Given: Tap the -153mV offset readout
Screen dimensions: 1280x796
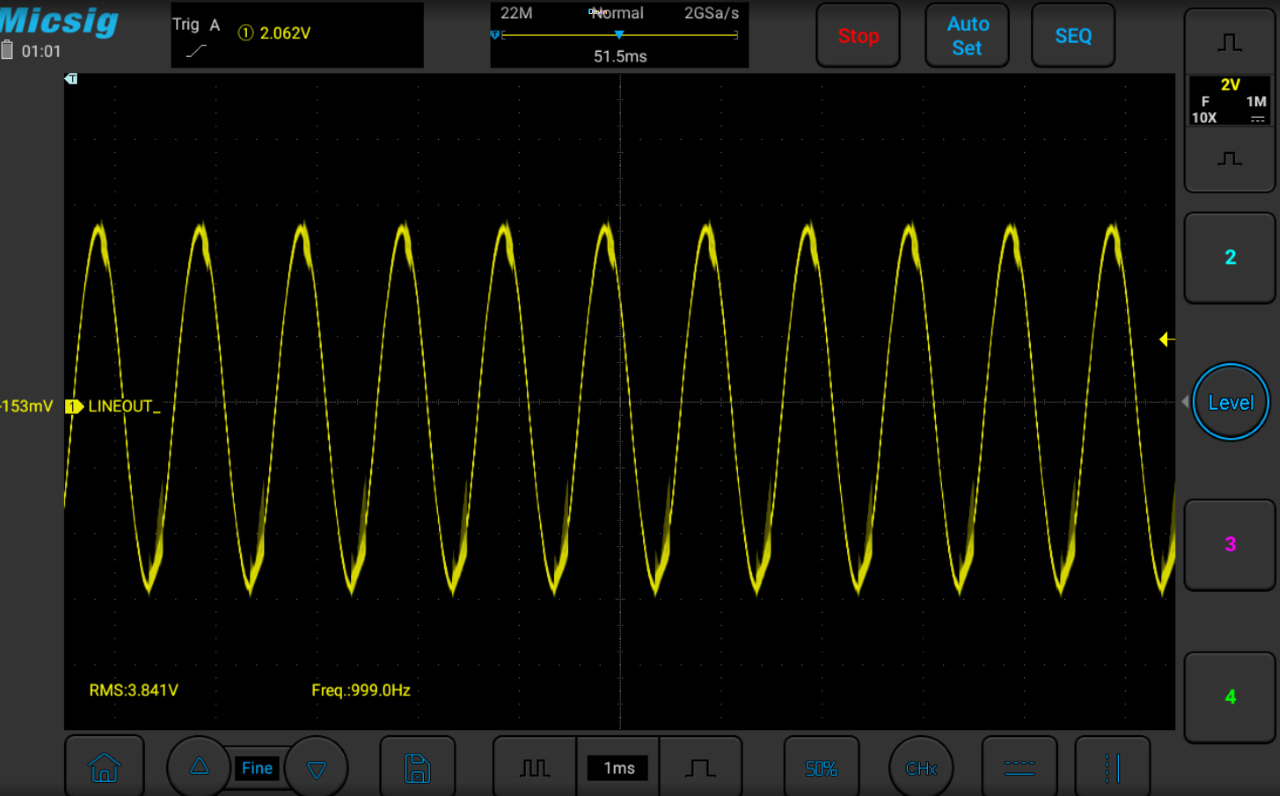Looking at the screenshot, I should coord(27,406).
